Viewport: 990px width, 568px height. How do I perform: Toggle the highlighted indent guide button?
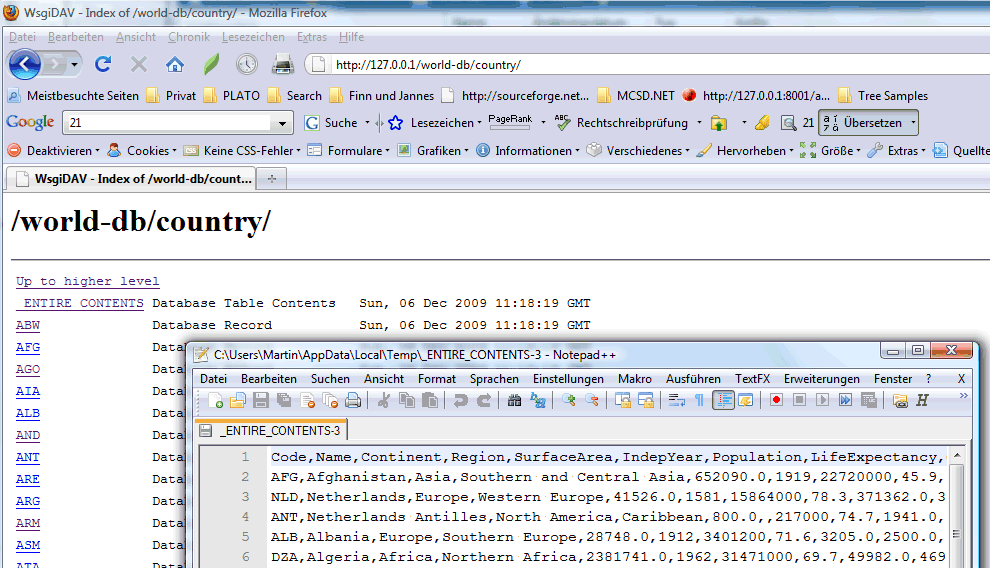pos(722,401)
